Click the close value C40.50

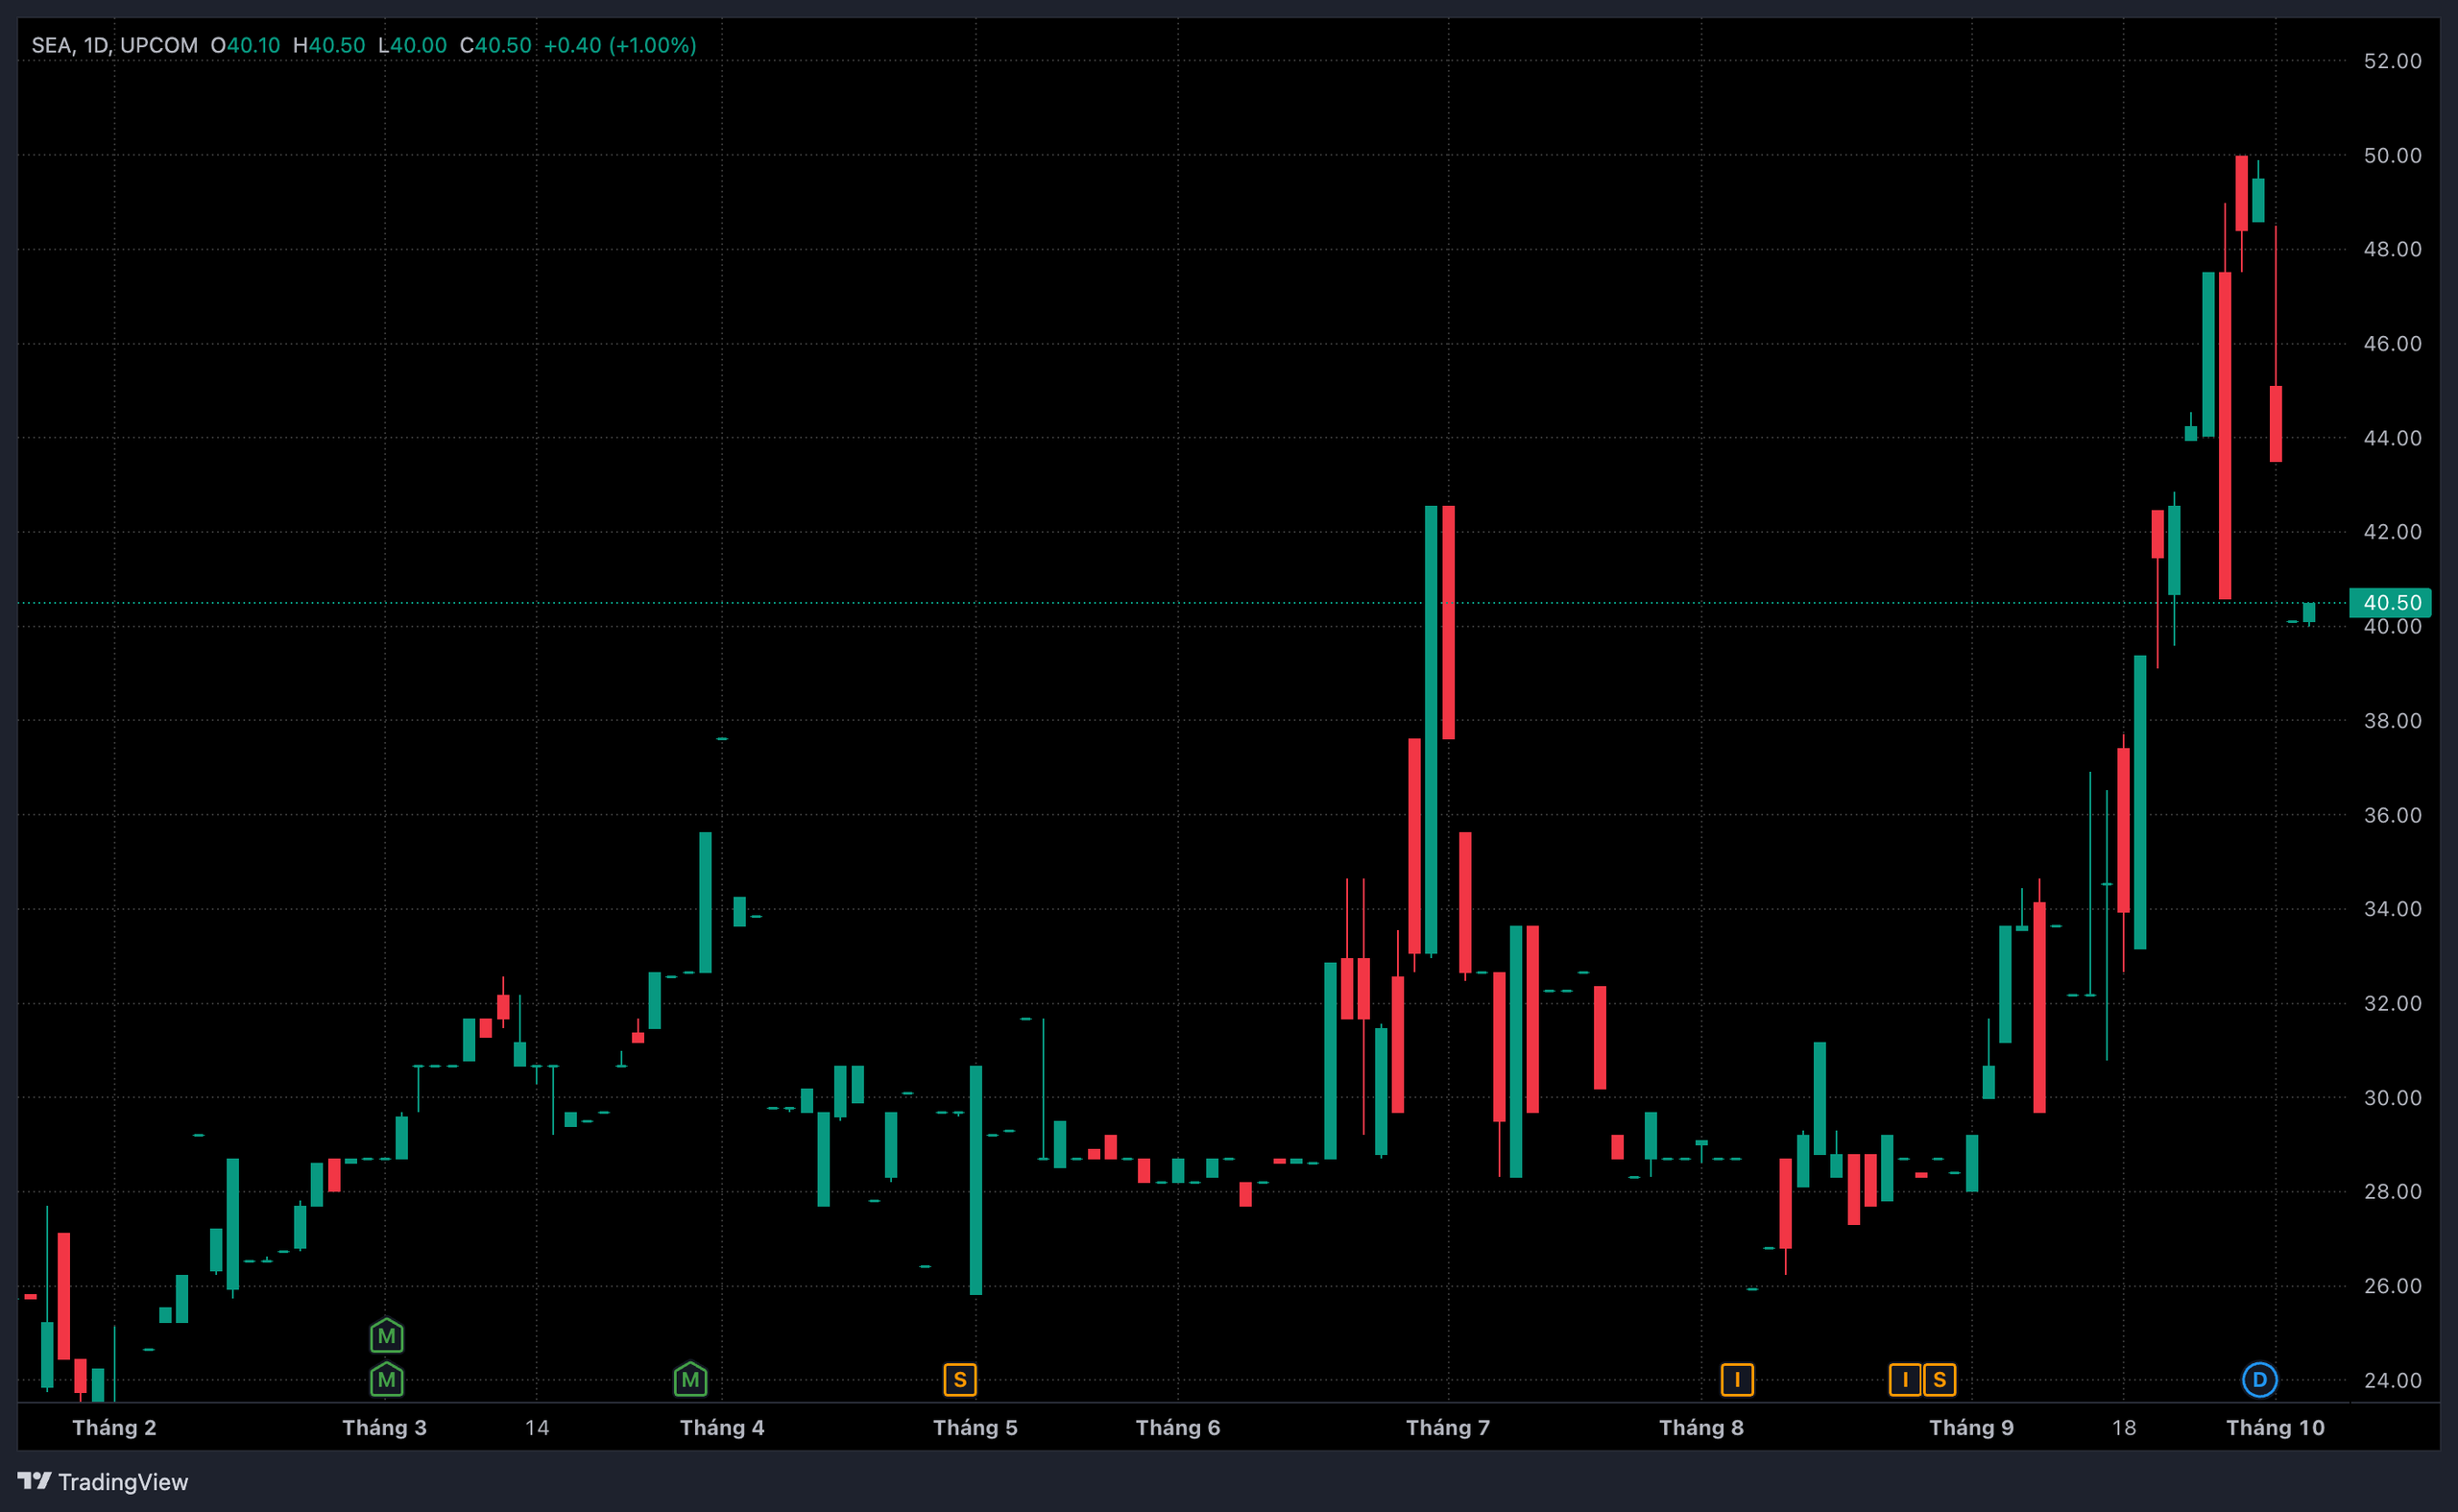tap(496, 45)
